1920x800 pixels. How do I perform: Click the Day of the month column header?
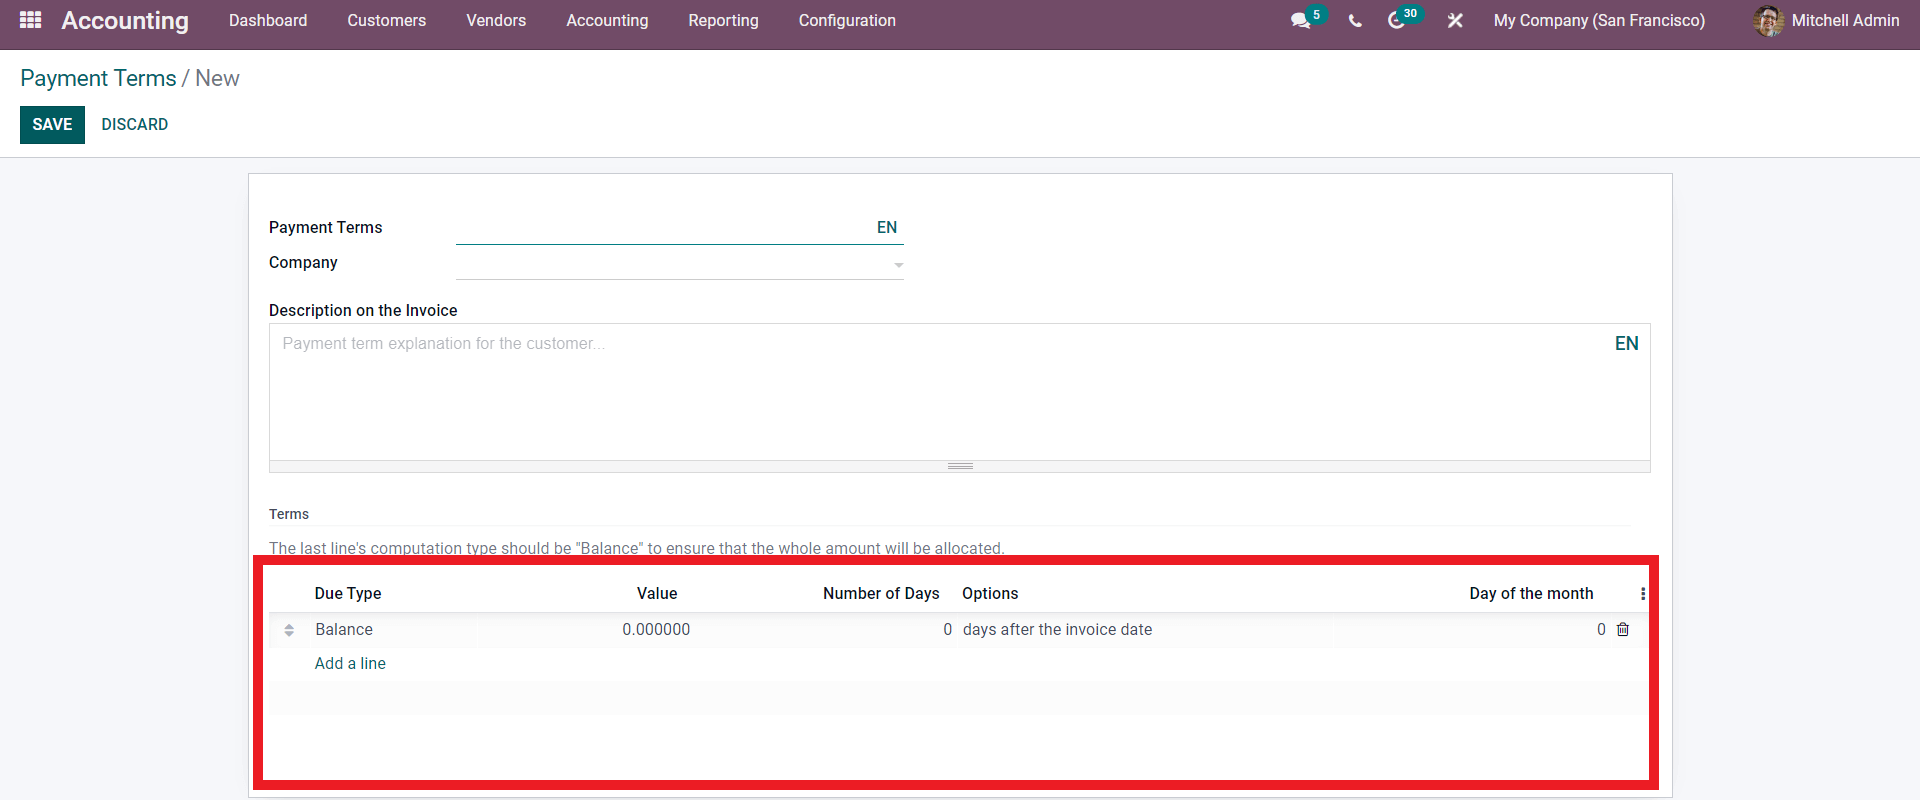(1531, 593)
